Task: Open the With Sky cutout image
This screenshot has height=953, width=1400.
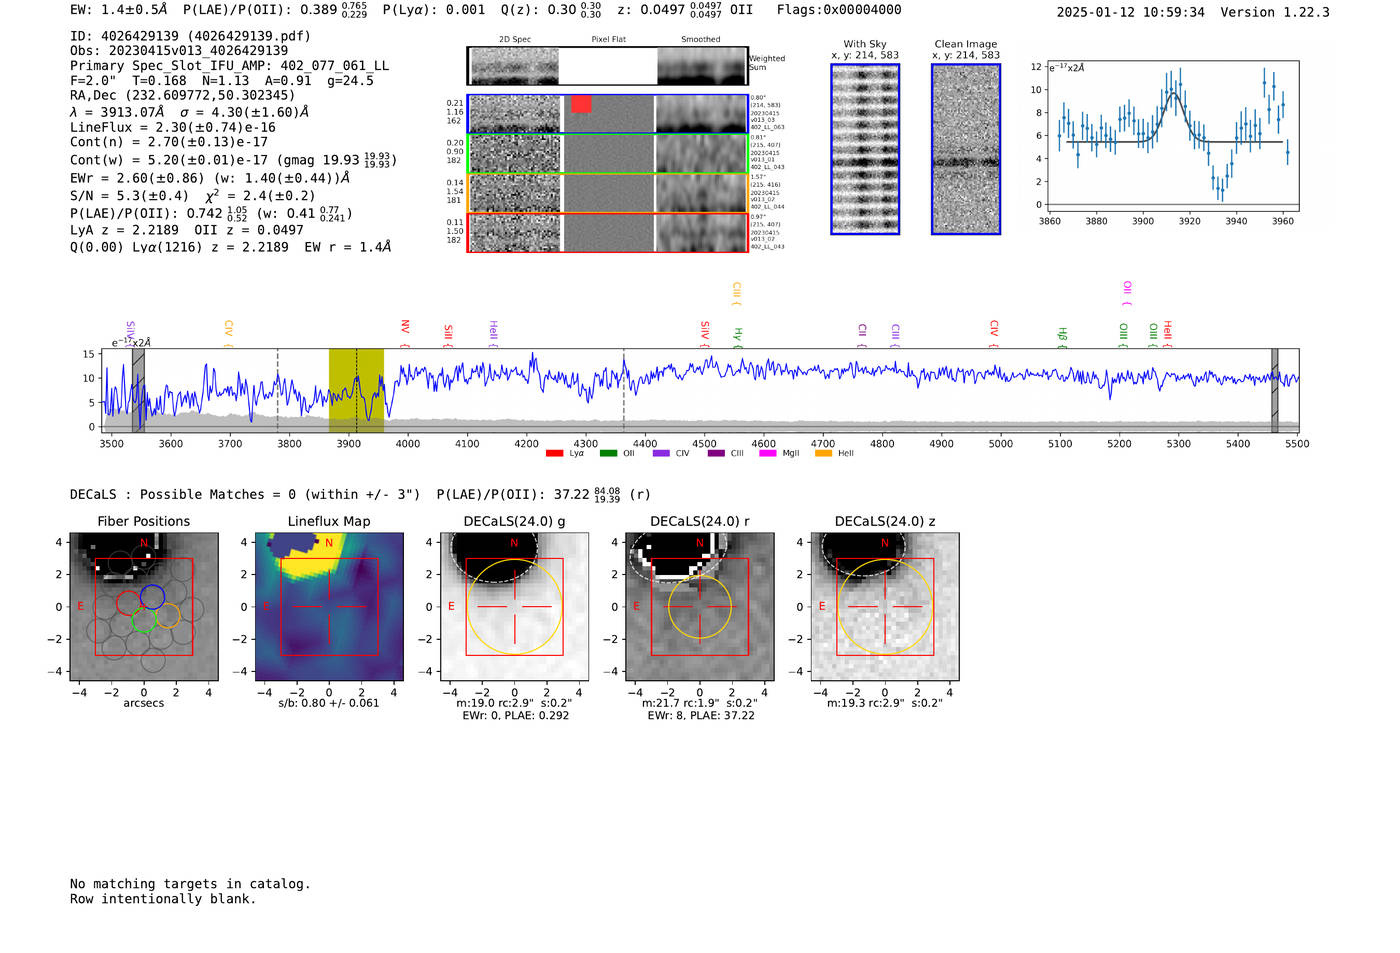Action: click(x=865, y=149)
